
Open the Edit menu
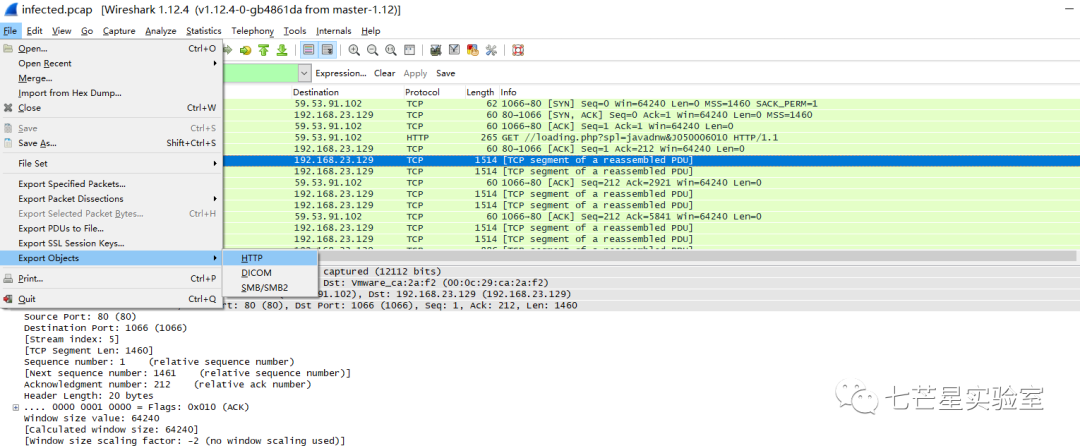pyautogui.click(x=34, y=31)
